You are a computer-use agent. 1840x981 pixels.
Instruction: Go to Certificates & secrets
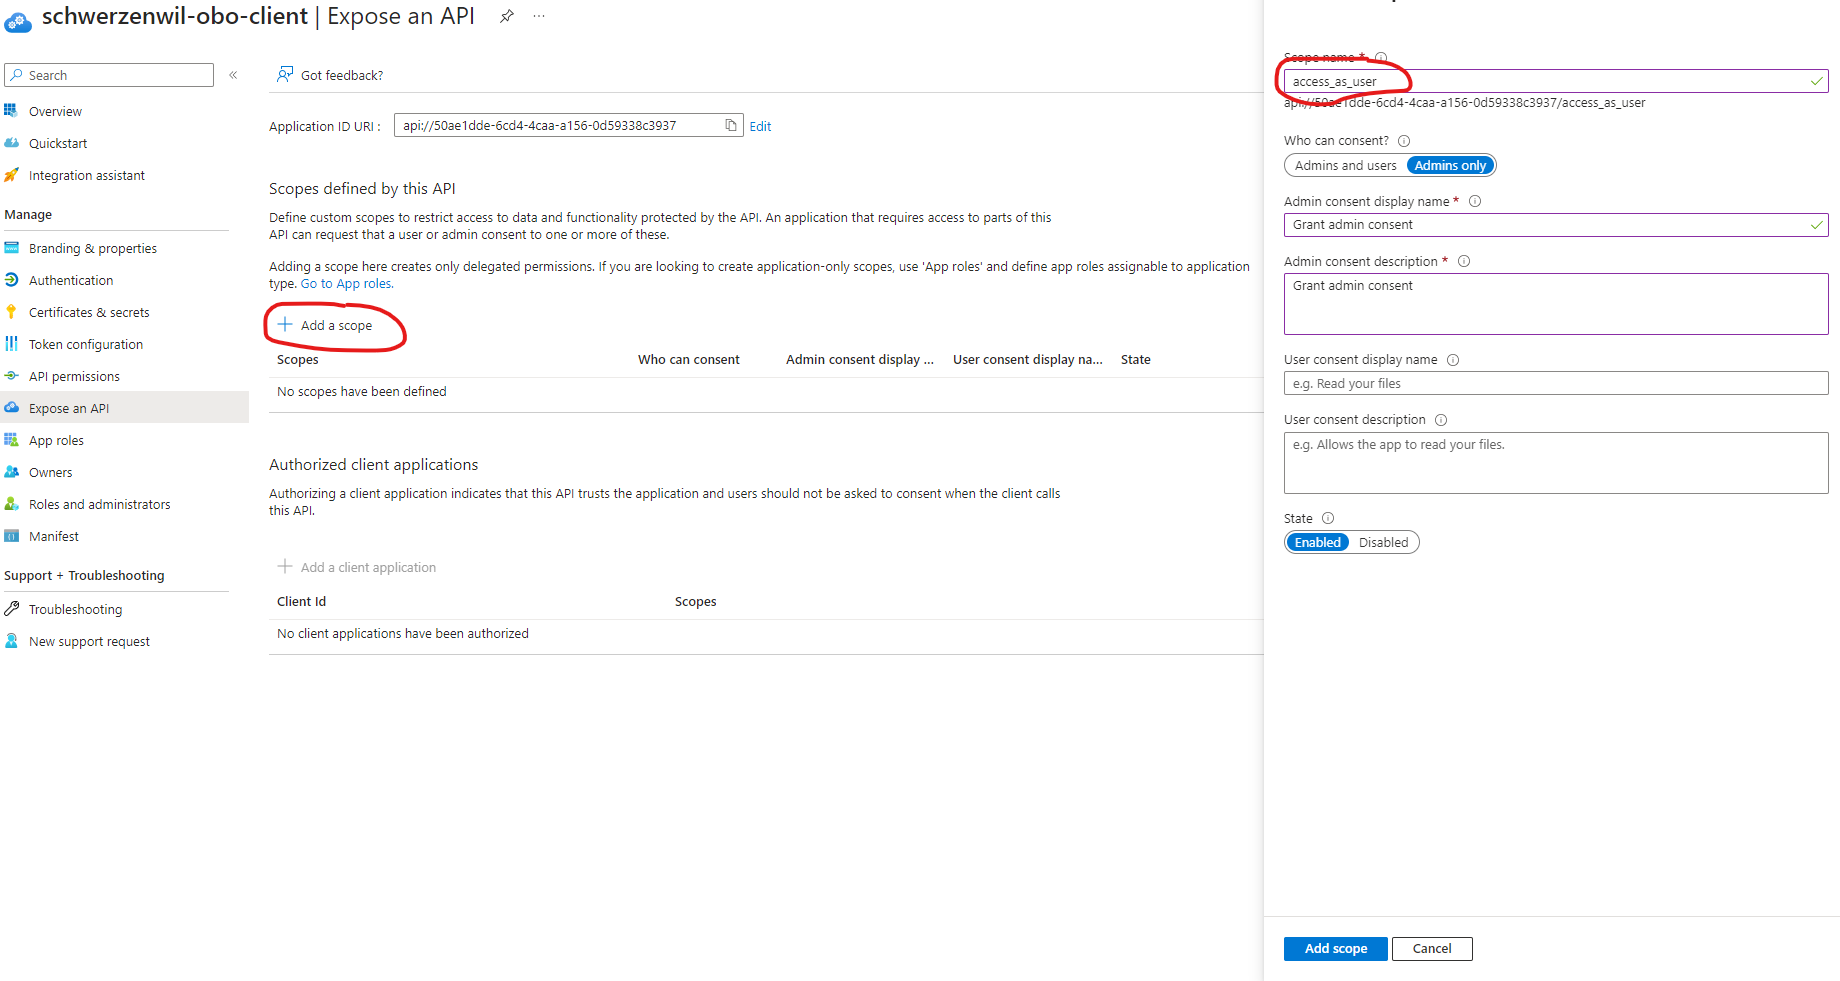pos(89,313)
